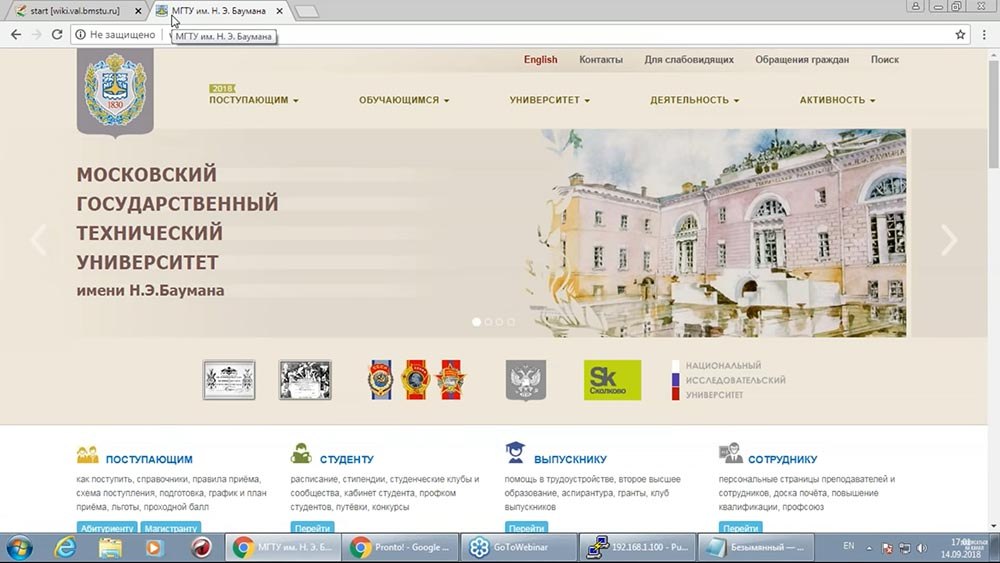Open the media player taskbar icon

pos(154,548)
